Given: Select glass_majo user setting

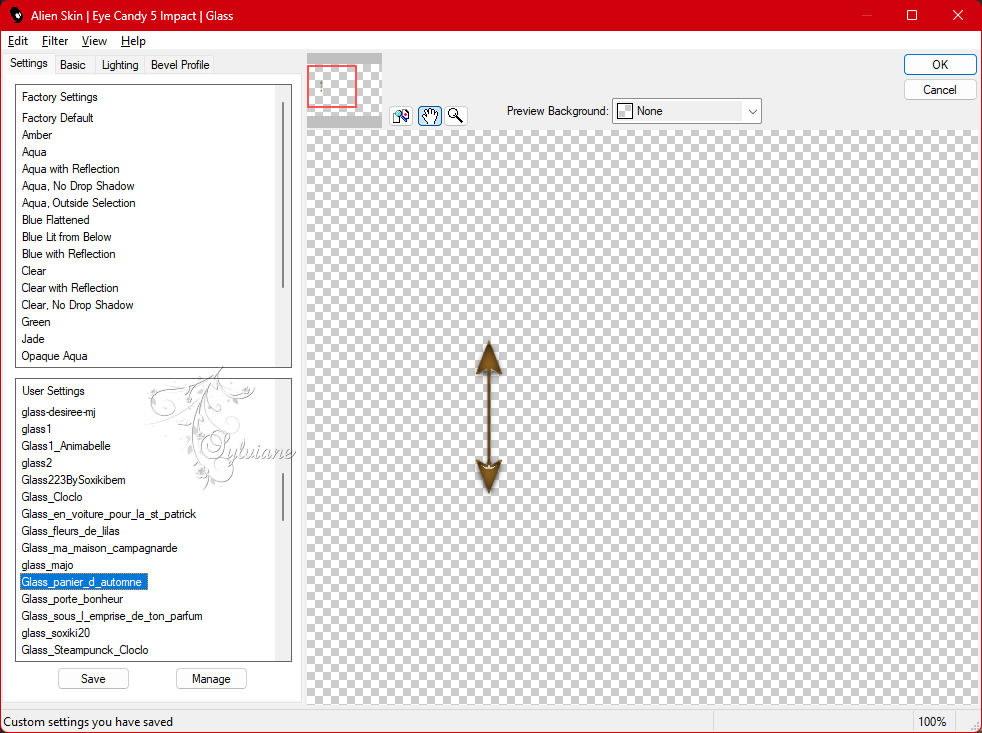Looking at the screenshot, I should [x=48, y=564].
